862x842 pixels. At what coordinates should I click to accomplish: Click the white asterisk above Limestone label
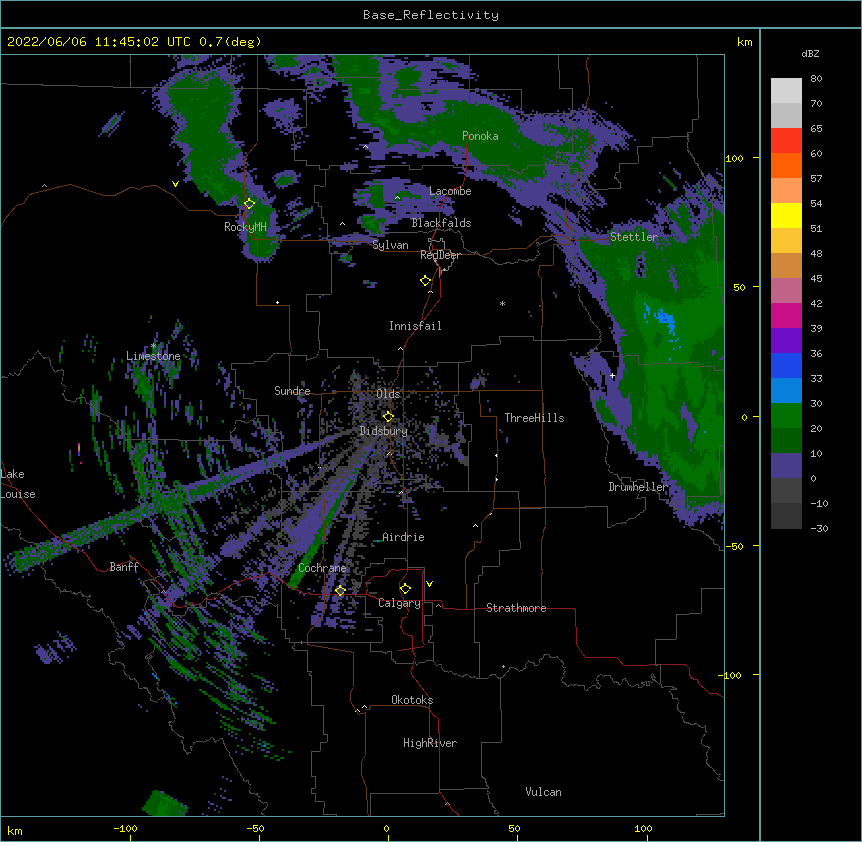coord(154,346)
